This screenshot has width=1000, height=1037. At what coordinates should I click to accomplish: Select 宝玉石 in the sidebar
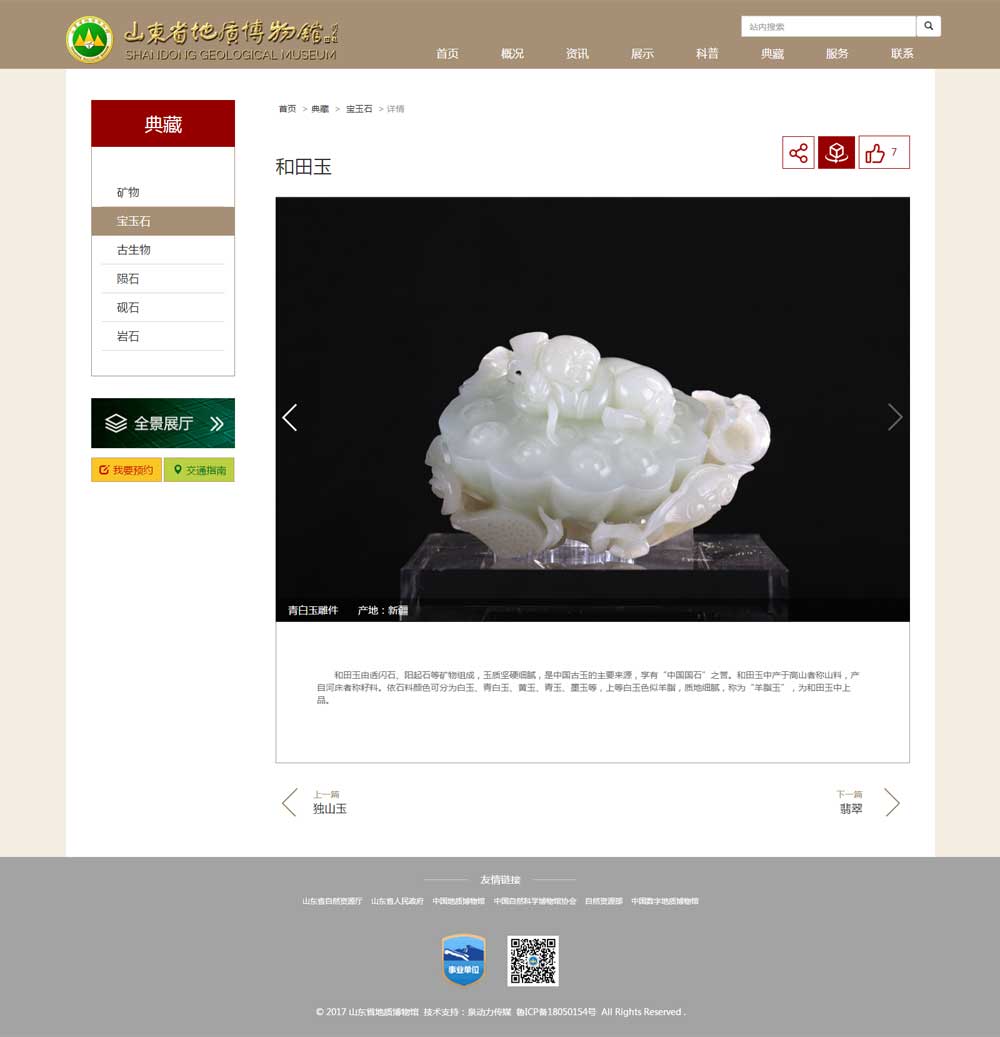[163, 221]
